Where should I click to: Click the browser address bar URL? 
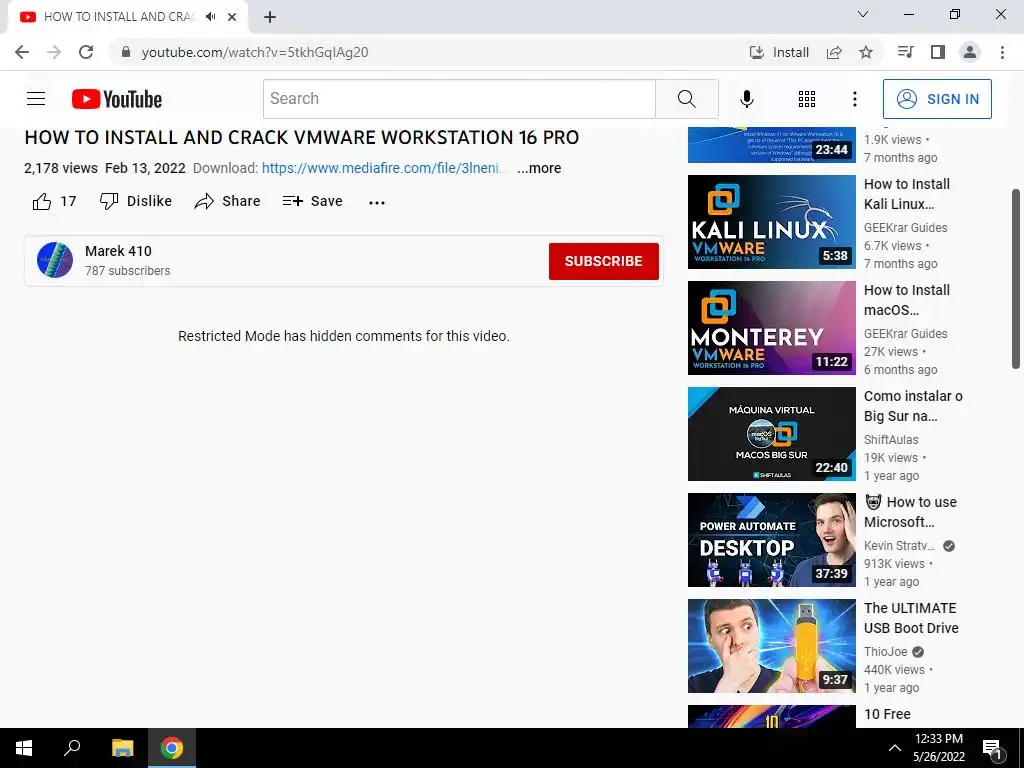(255, 52)
